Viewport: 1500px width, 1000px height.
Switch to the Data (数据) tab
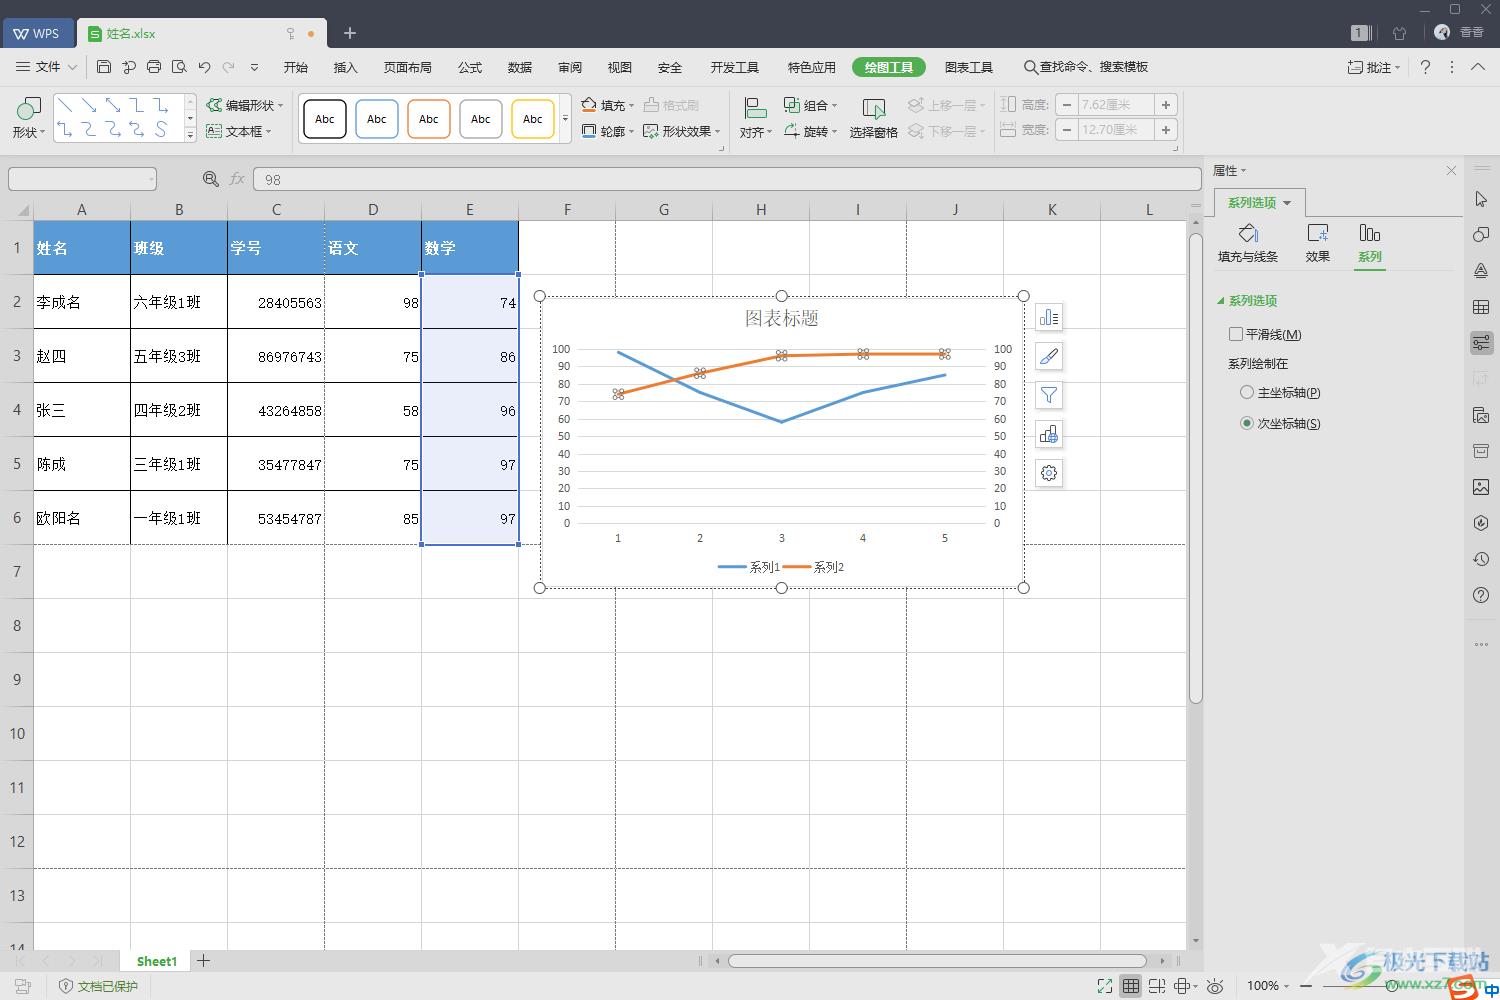(520, 67)
